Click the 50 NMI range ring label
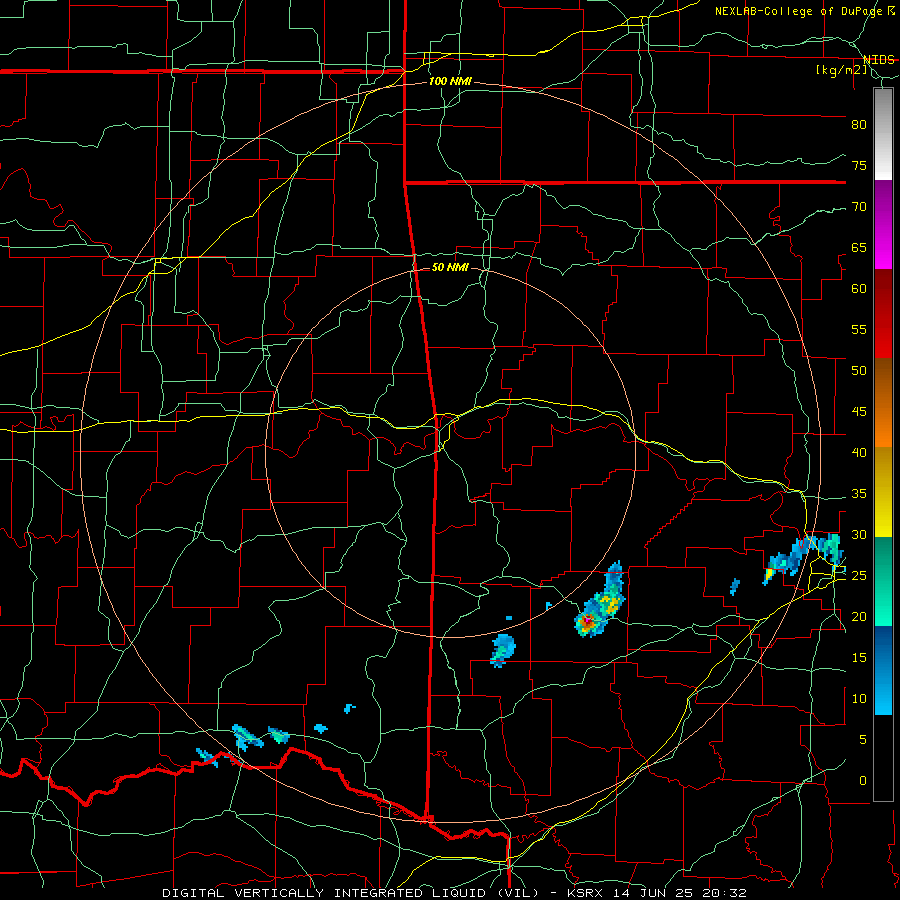Screen dimensions: 900x900 [450, 267]
